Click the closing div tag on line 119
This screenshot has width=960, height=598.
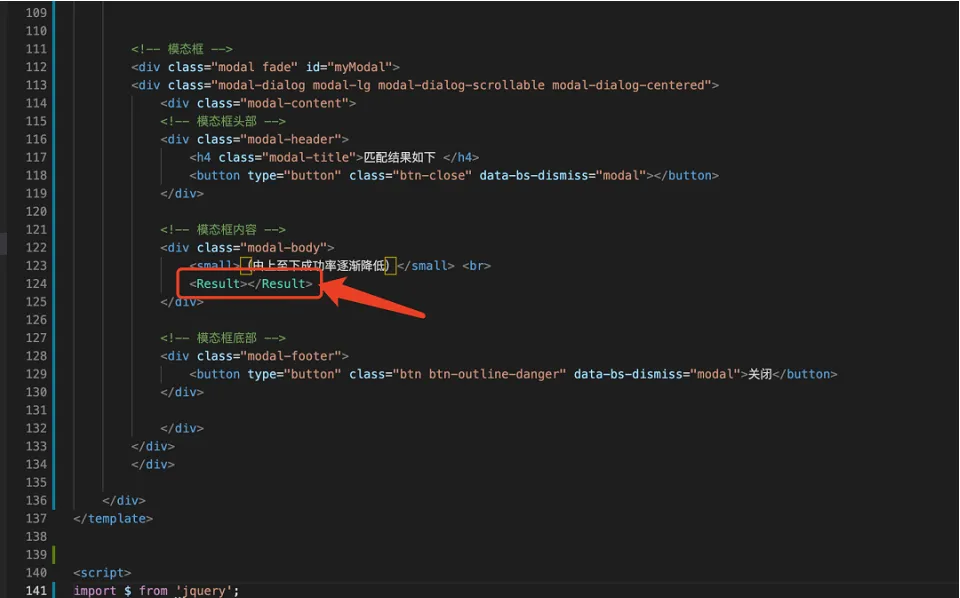click(182, 193)
